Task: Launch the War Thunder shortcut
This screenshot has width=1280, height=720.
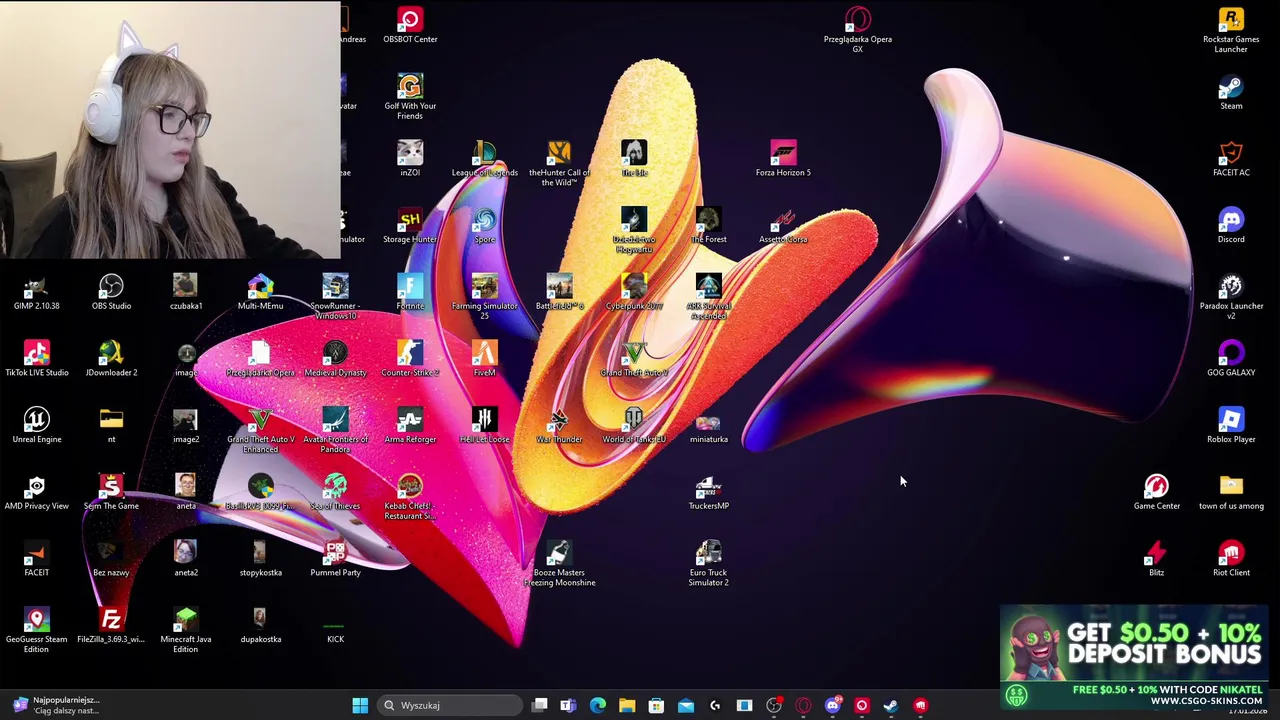Action: coord(559,426)
